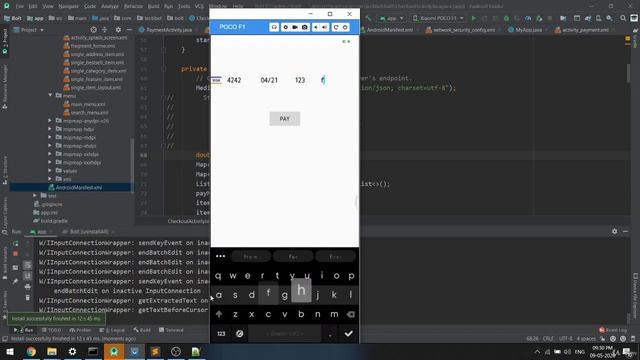
Task: Click the trash clear-all icon in Run console
Action: [27, 298]
